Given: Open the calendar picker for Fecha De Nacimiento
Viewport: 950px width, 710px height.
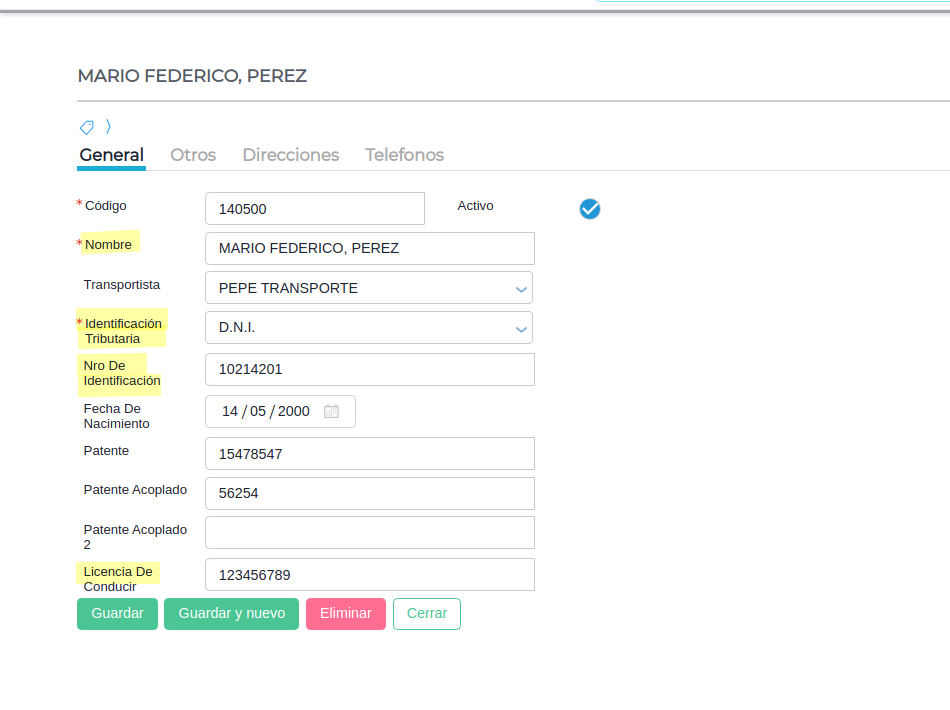Looking at the screenshot, I should click(332, 411).
